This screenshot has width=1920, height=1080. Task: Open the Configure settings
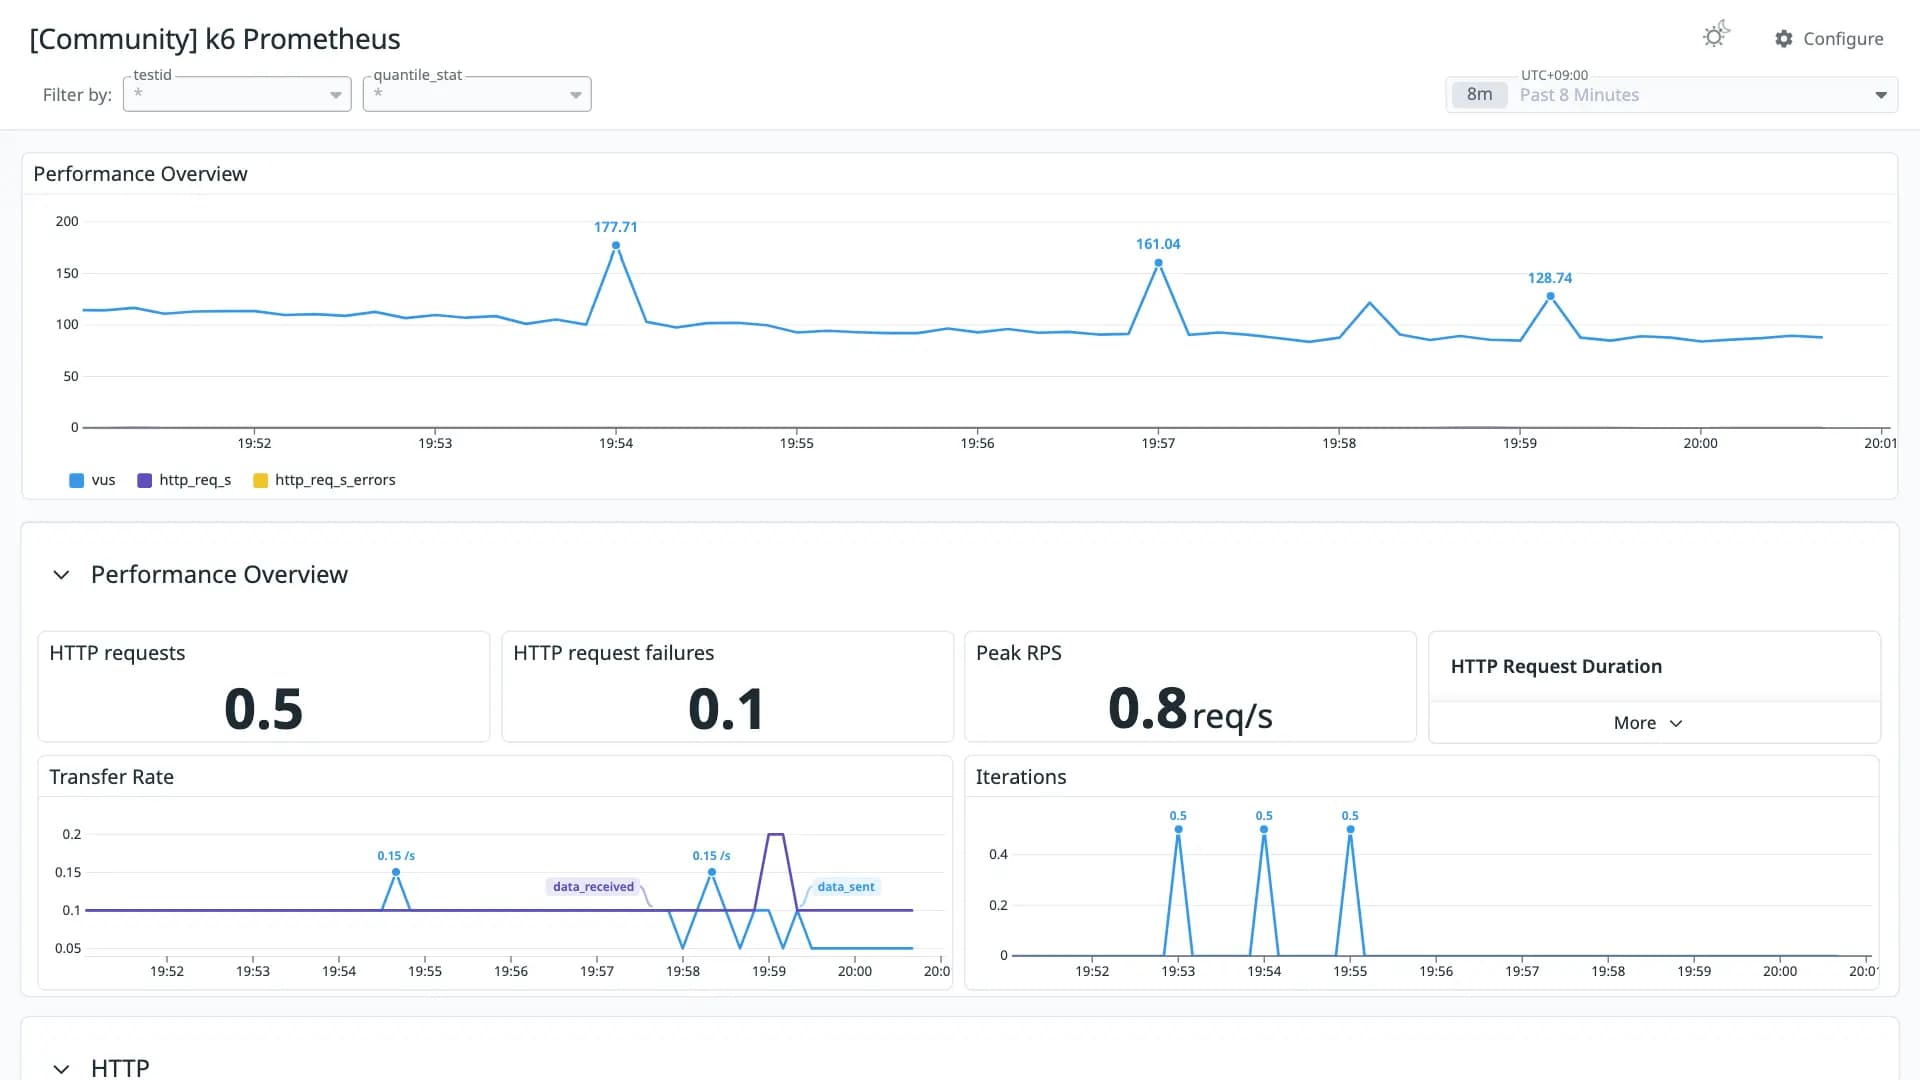pyautogui.click(x=1829, y=39)
